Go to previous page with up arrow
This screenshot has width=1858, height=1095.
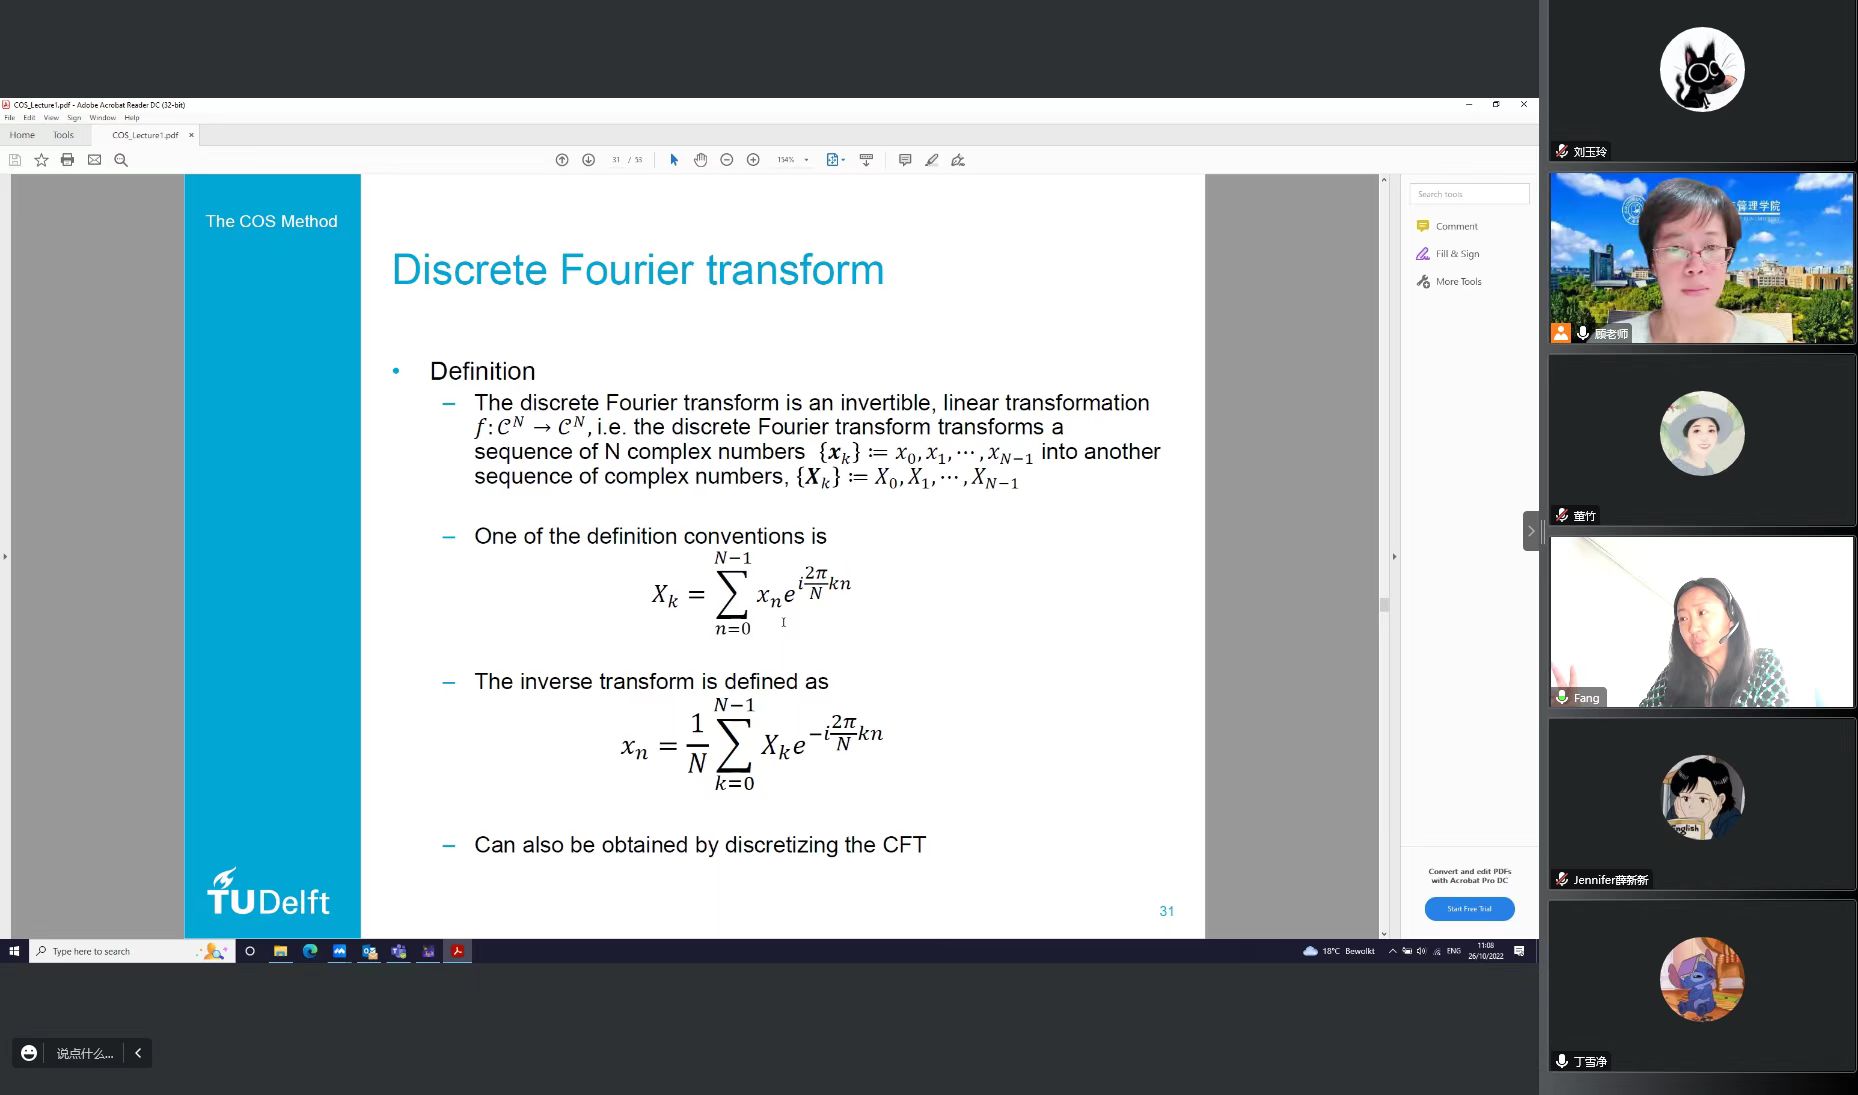click(x=562, y=160)
